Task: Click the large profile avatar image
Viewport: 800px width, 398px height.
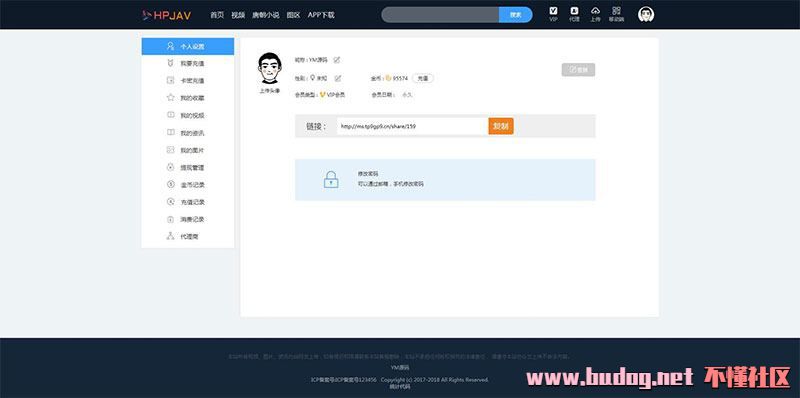Action: point(269,68)
